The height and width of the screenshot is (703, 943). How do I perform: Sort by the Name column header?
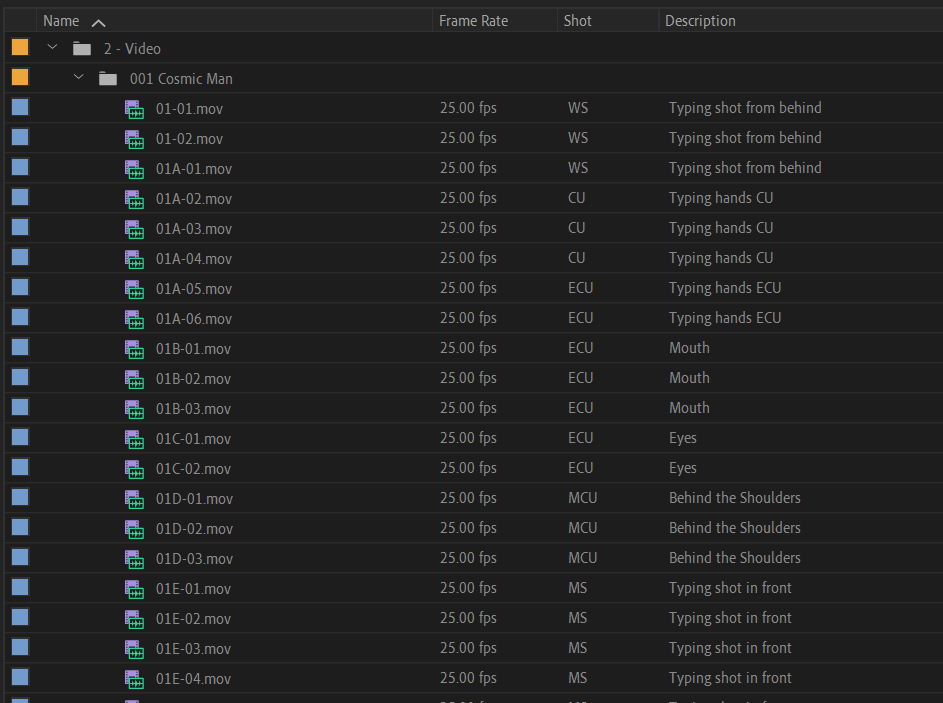[x=61, y=21]
